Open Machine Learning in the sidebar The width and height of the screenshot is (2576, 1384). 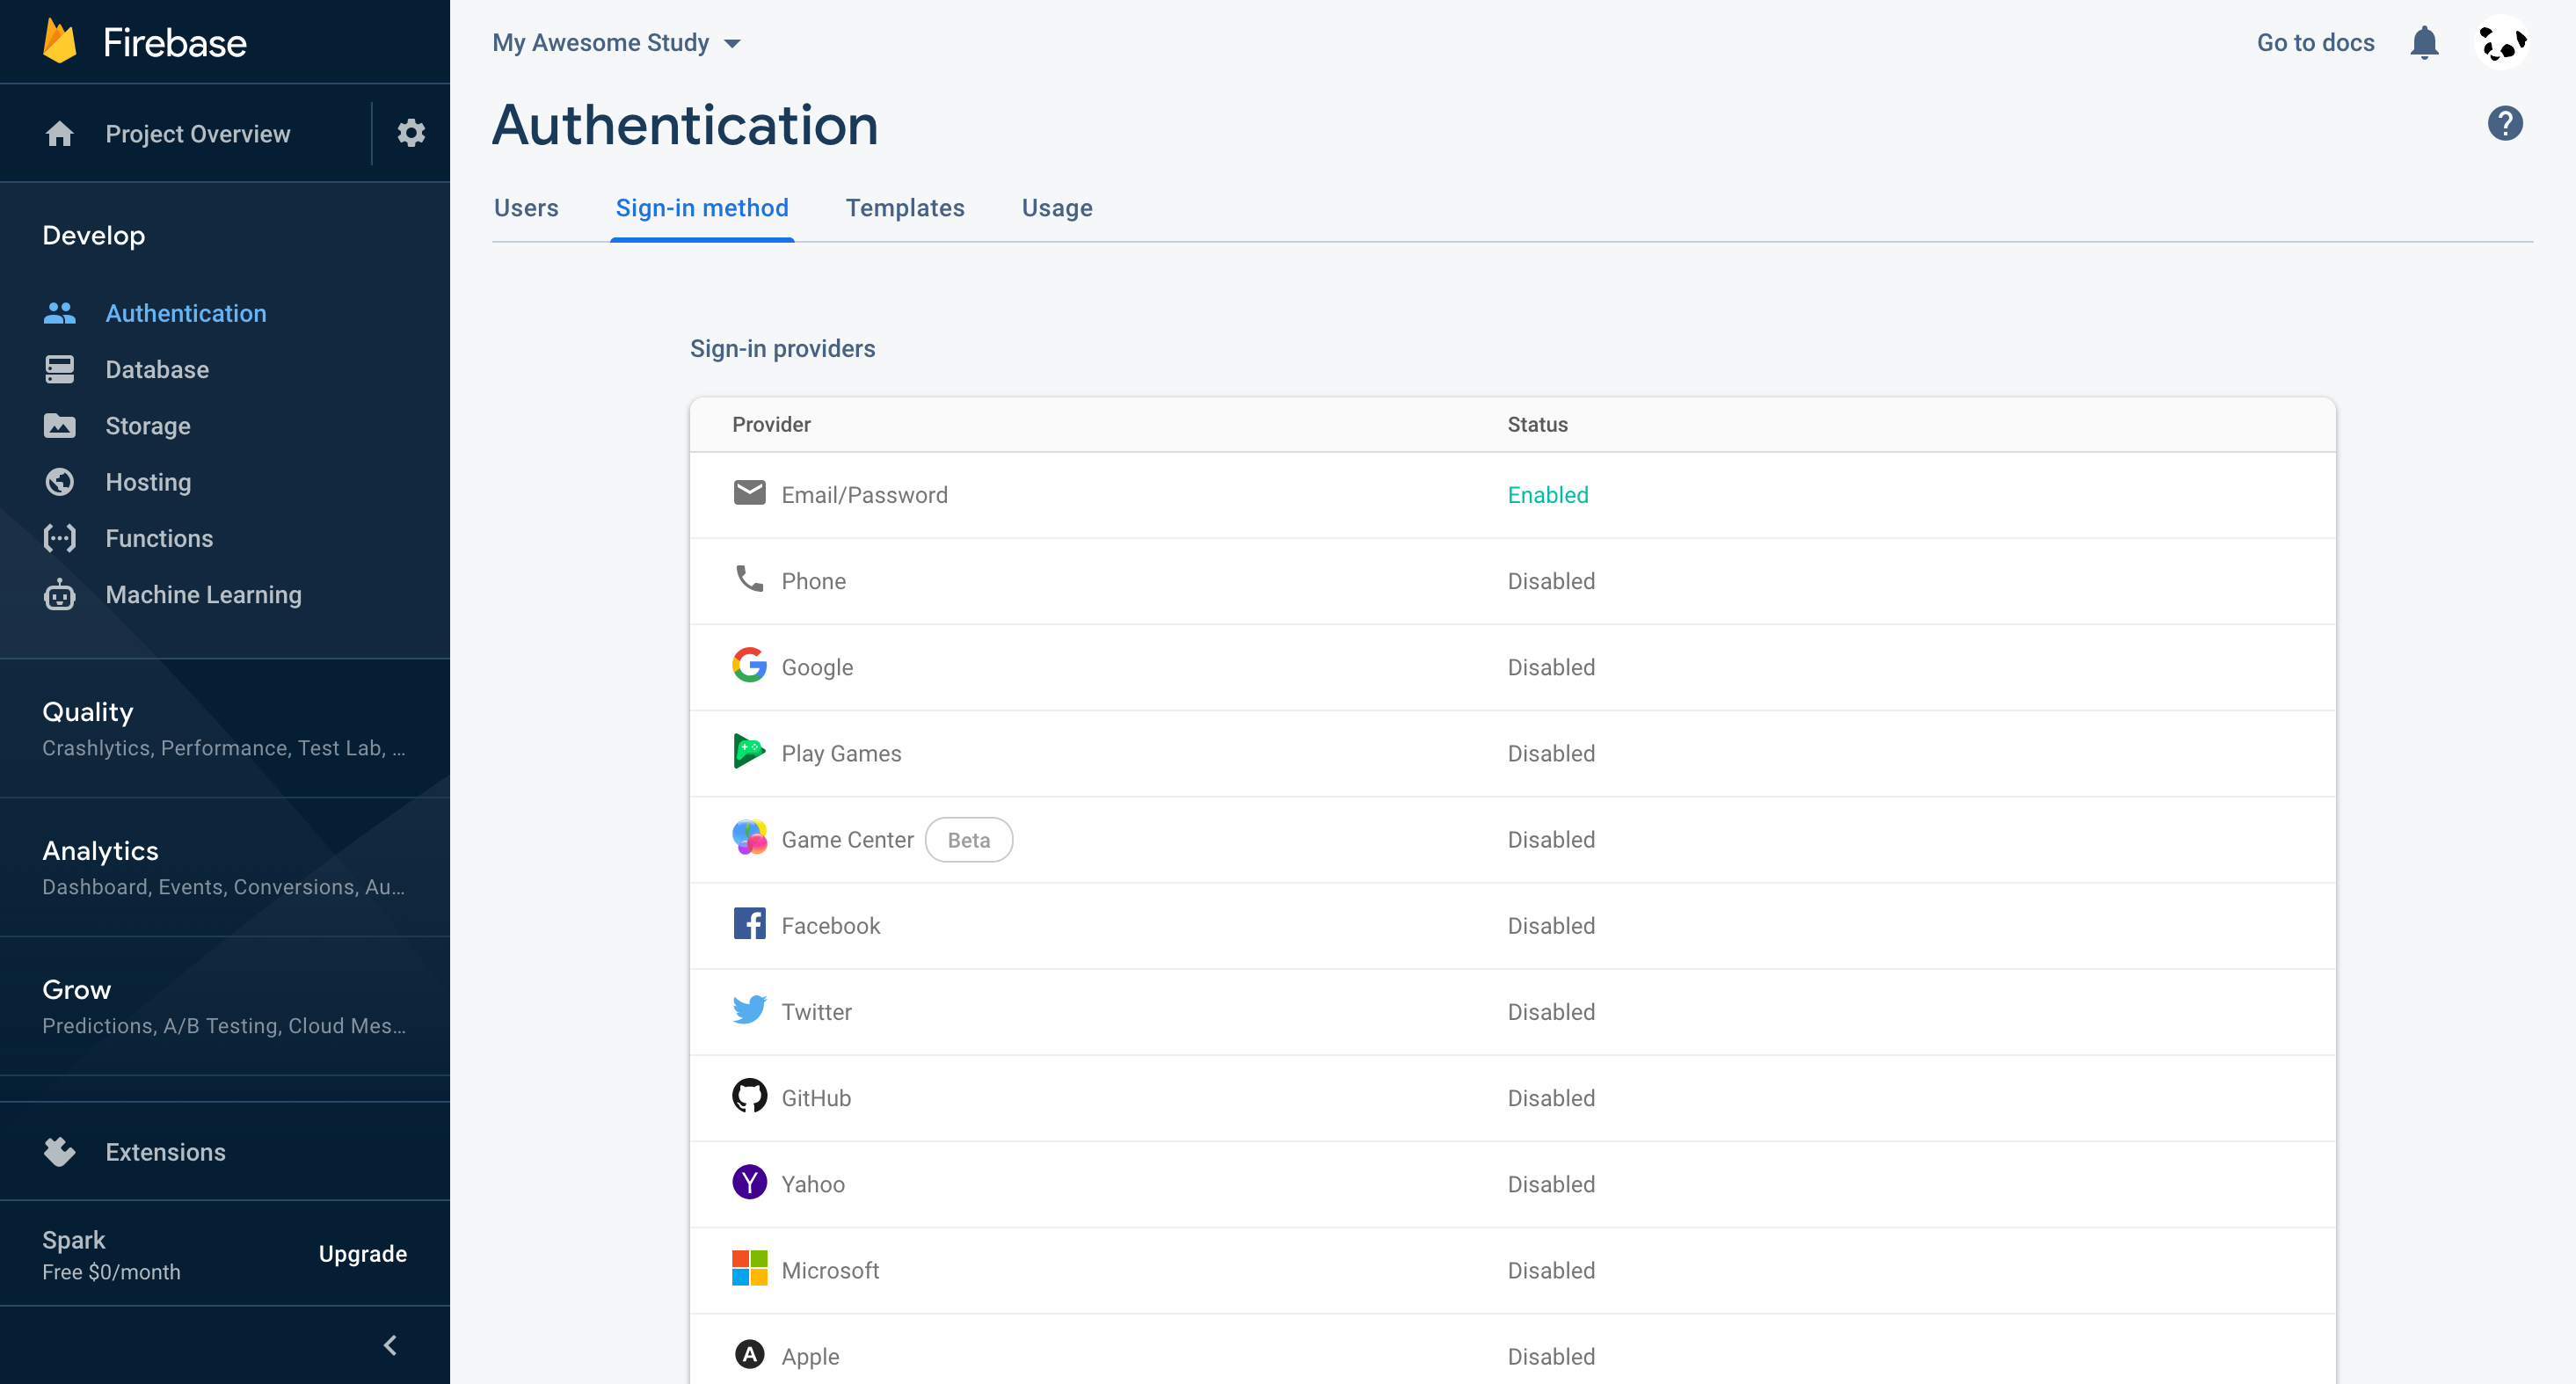click(204, 594)
